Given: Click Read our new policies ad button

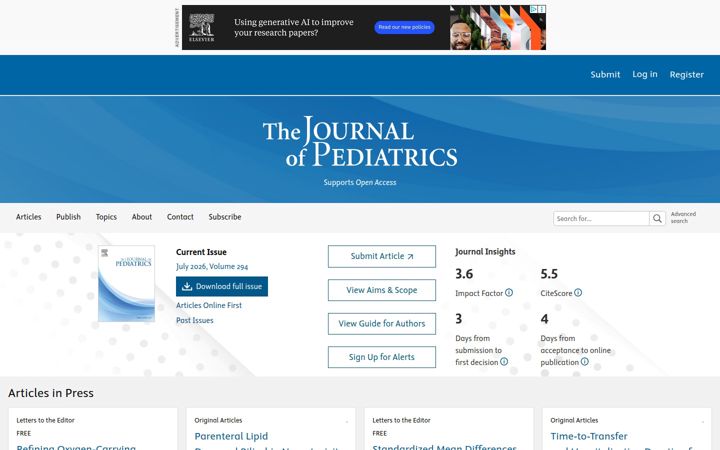Looking at the screenshot, I should 405,28.
